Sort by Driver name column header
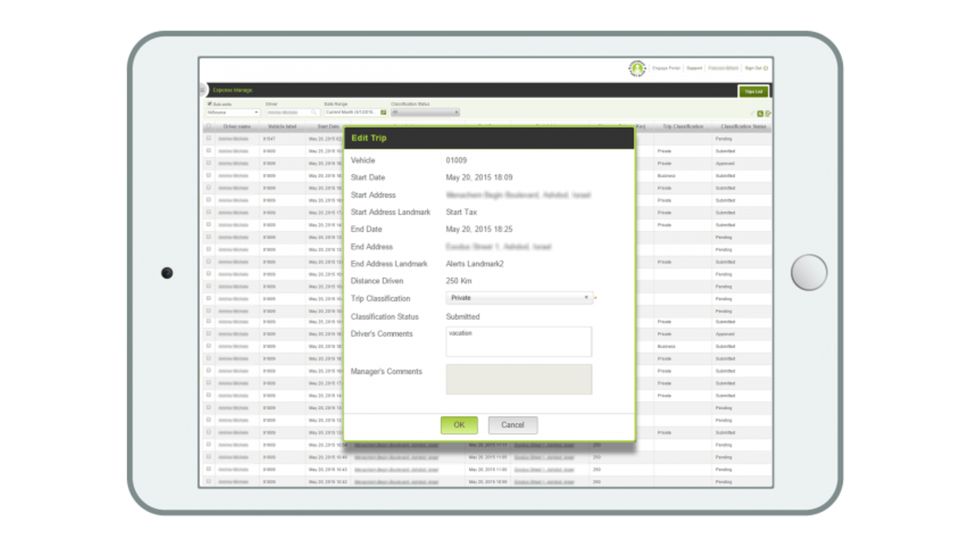 tap(237, 126)
